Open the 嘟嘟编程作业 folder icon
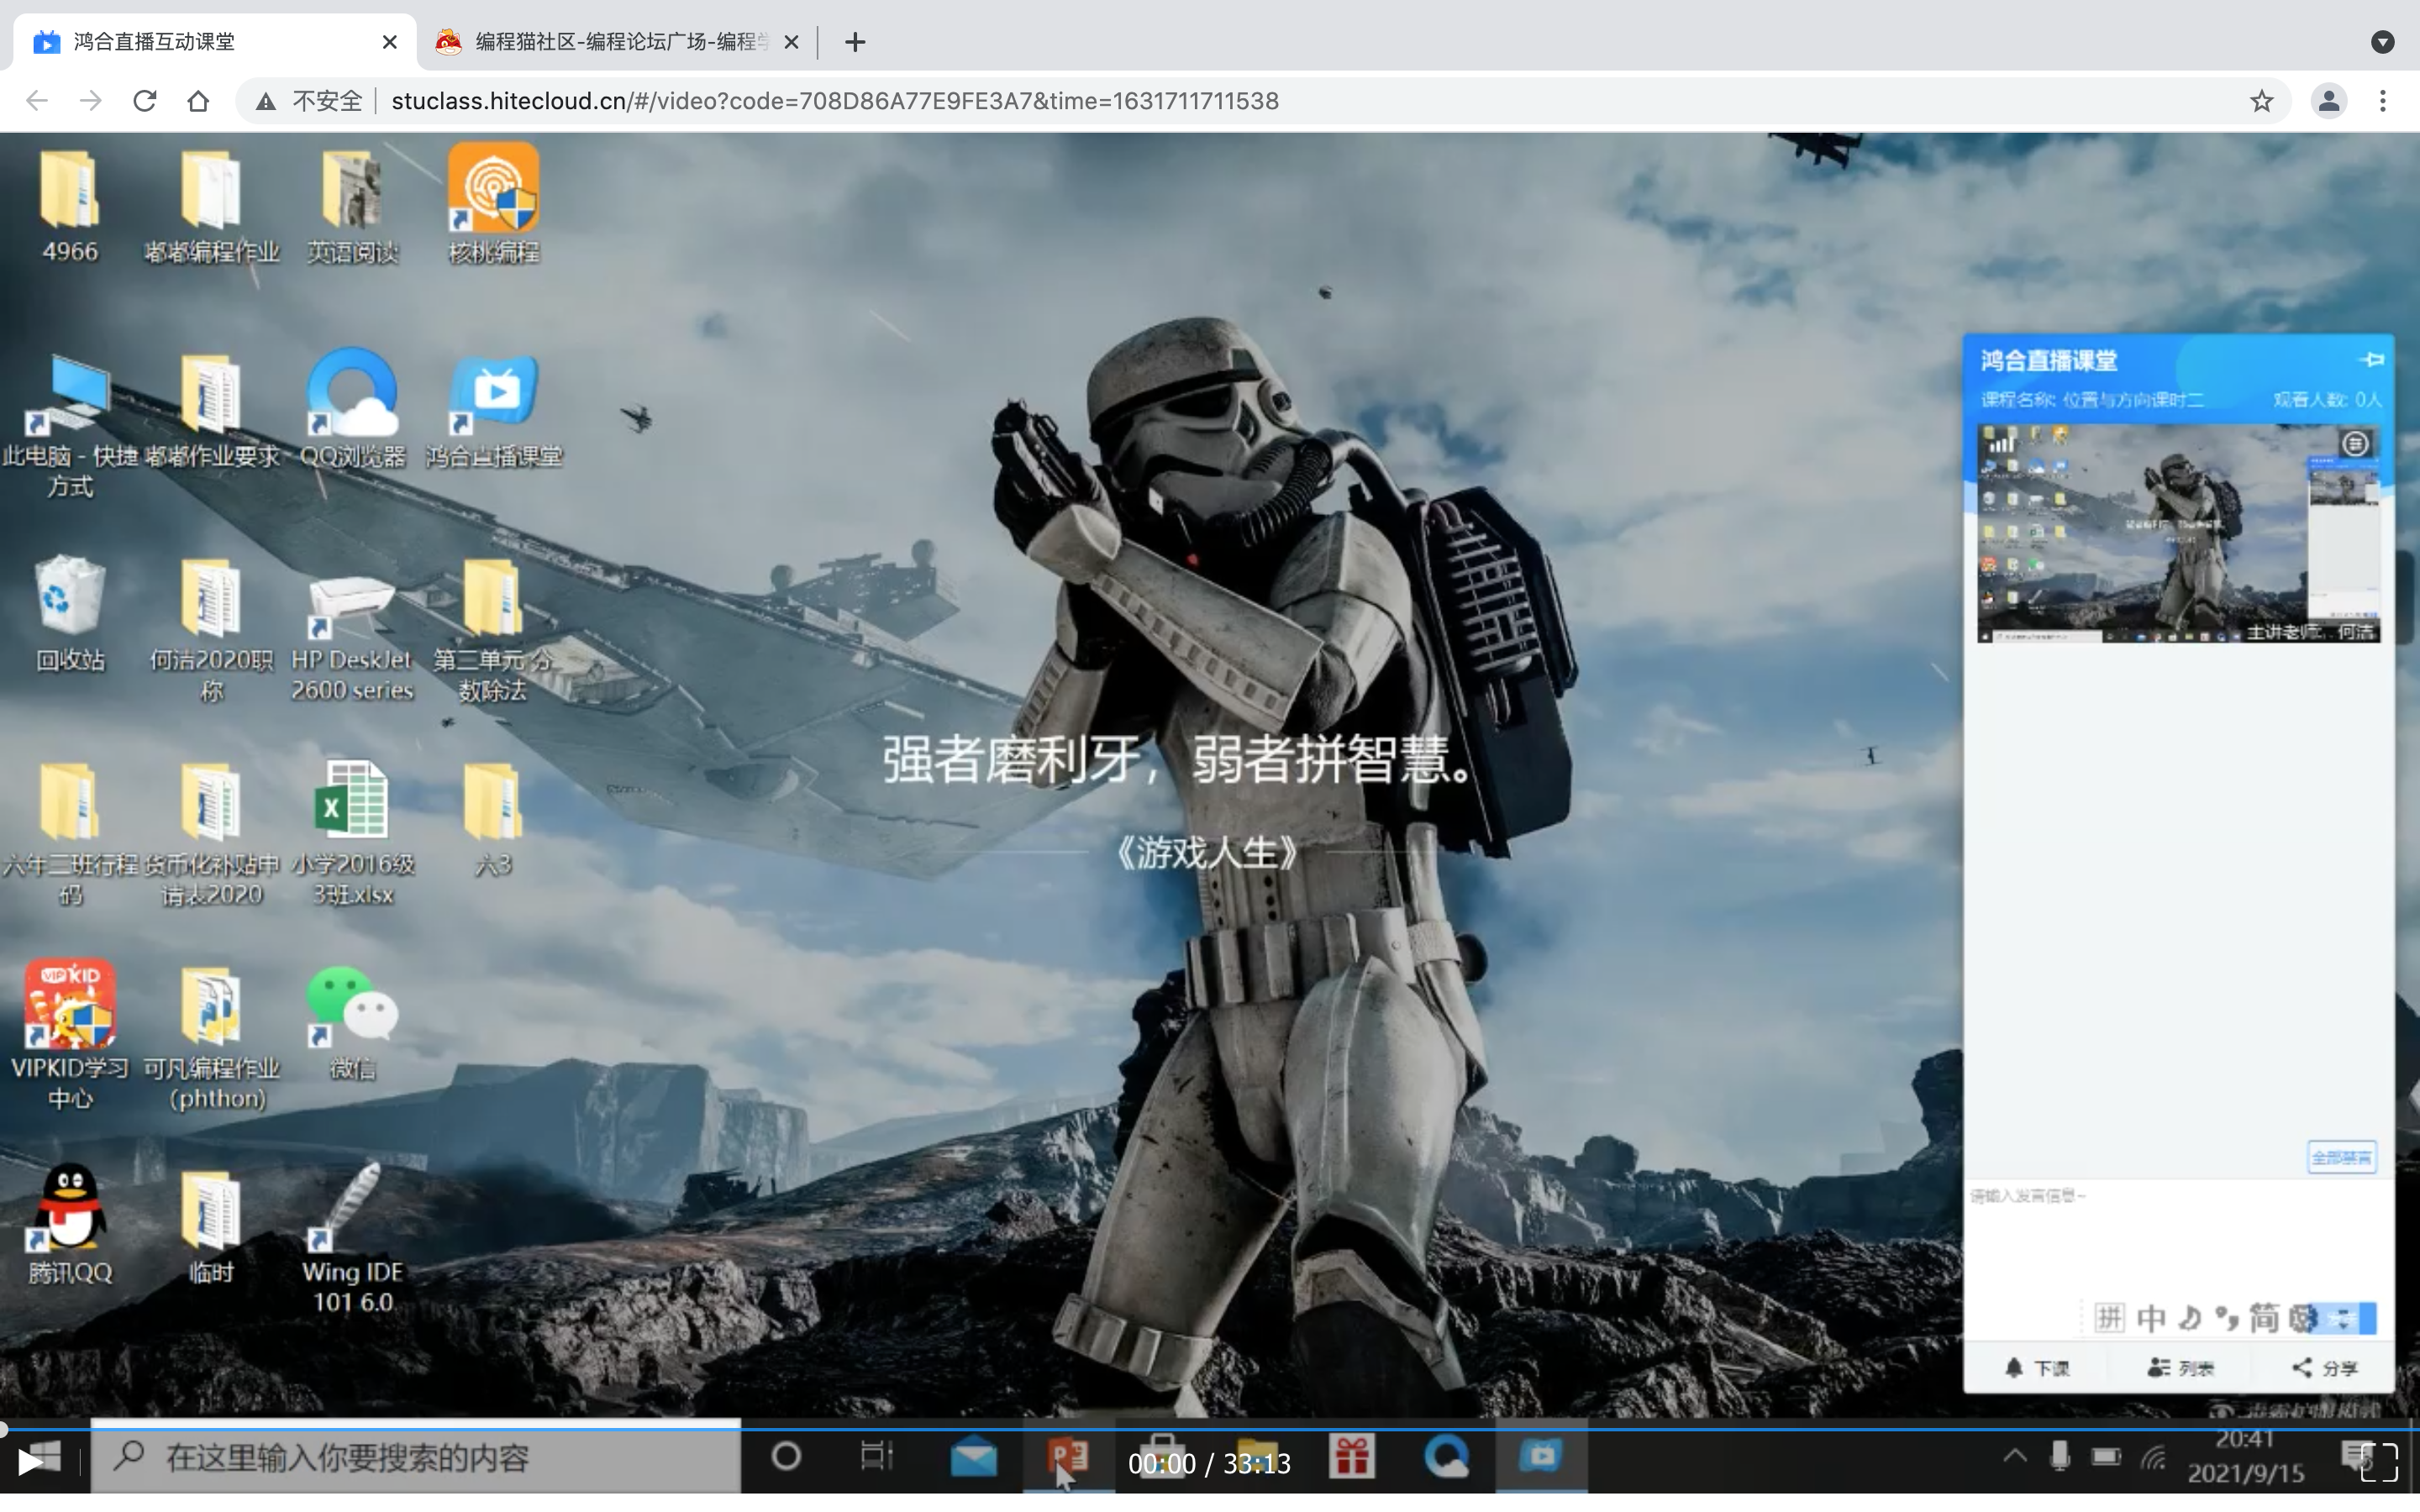The image size is (2420, 1512). click(x=211, y=189)
